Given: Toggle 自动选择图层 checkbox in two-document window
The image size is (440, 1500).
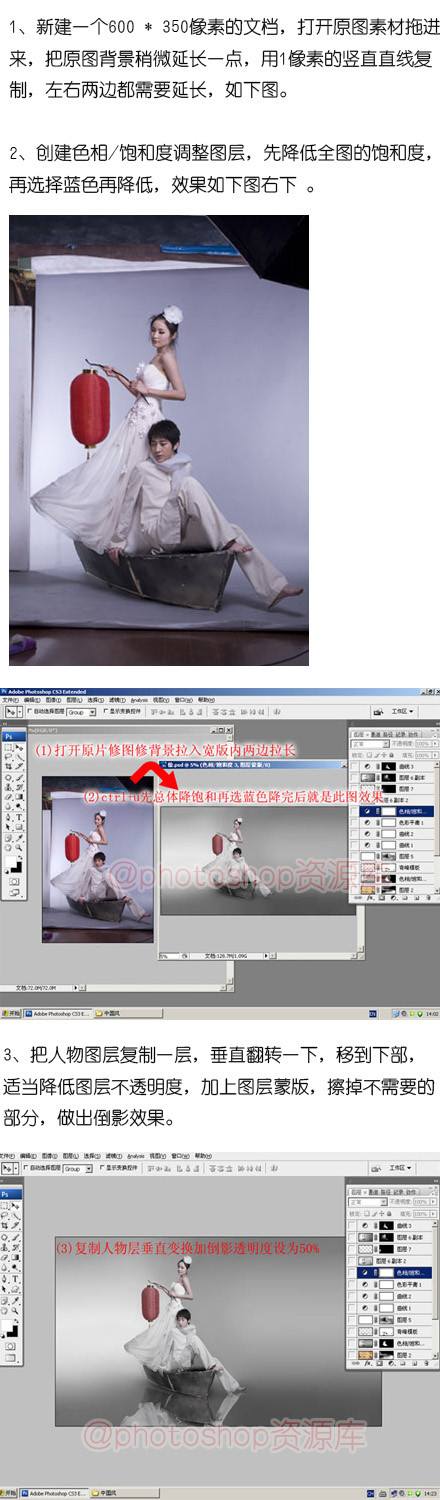Looking at the screenshot, I should [30, 711].
